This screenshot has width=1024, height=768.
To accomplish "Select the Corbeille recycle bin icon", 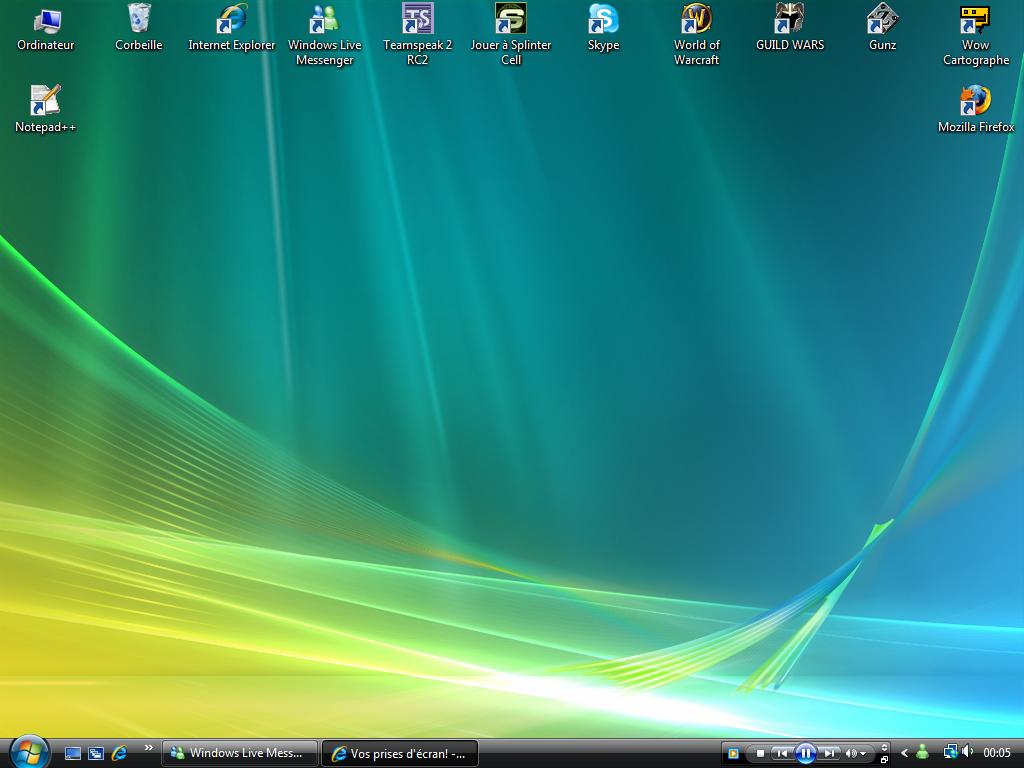I will [x=138, y=28].
